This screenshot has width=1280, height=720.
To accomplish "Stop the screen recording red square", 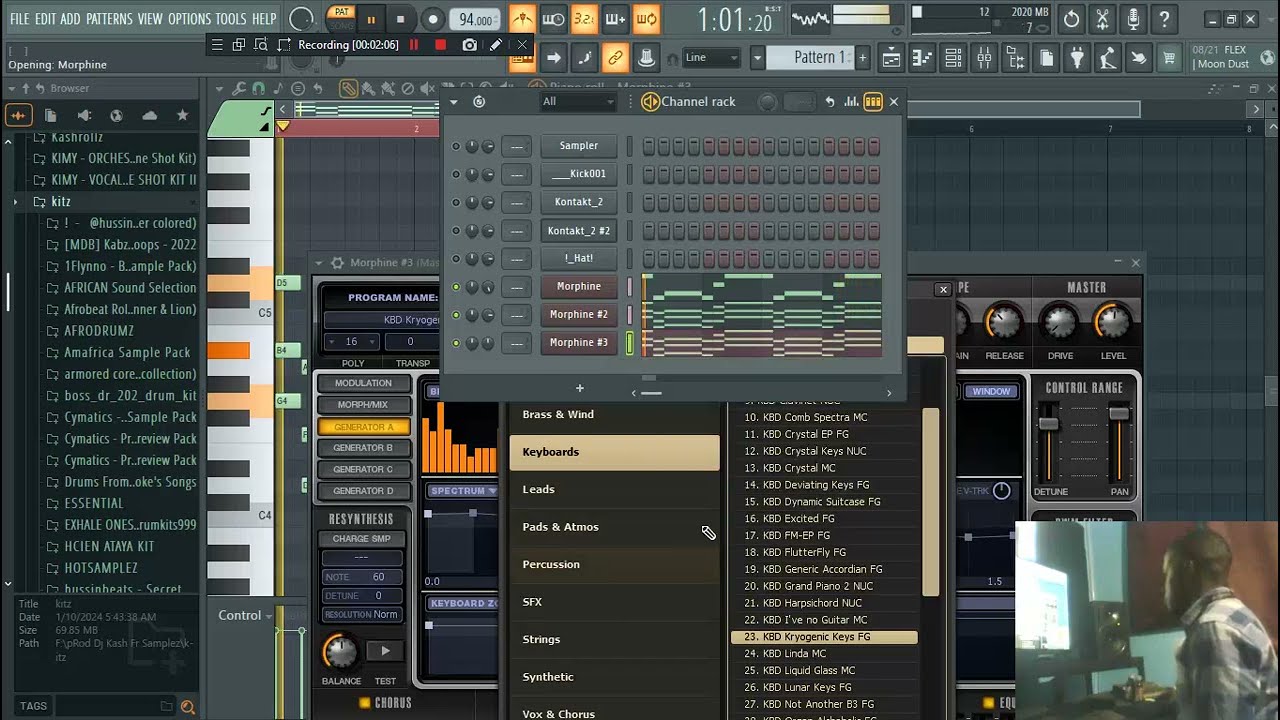I will click(440, 45).
